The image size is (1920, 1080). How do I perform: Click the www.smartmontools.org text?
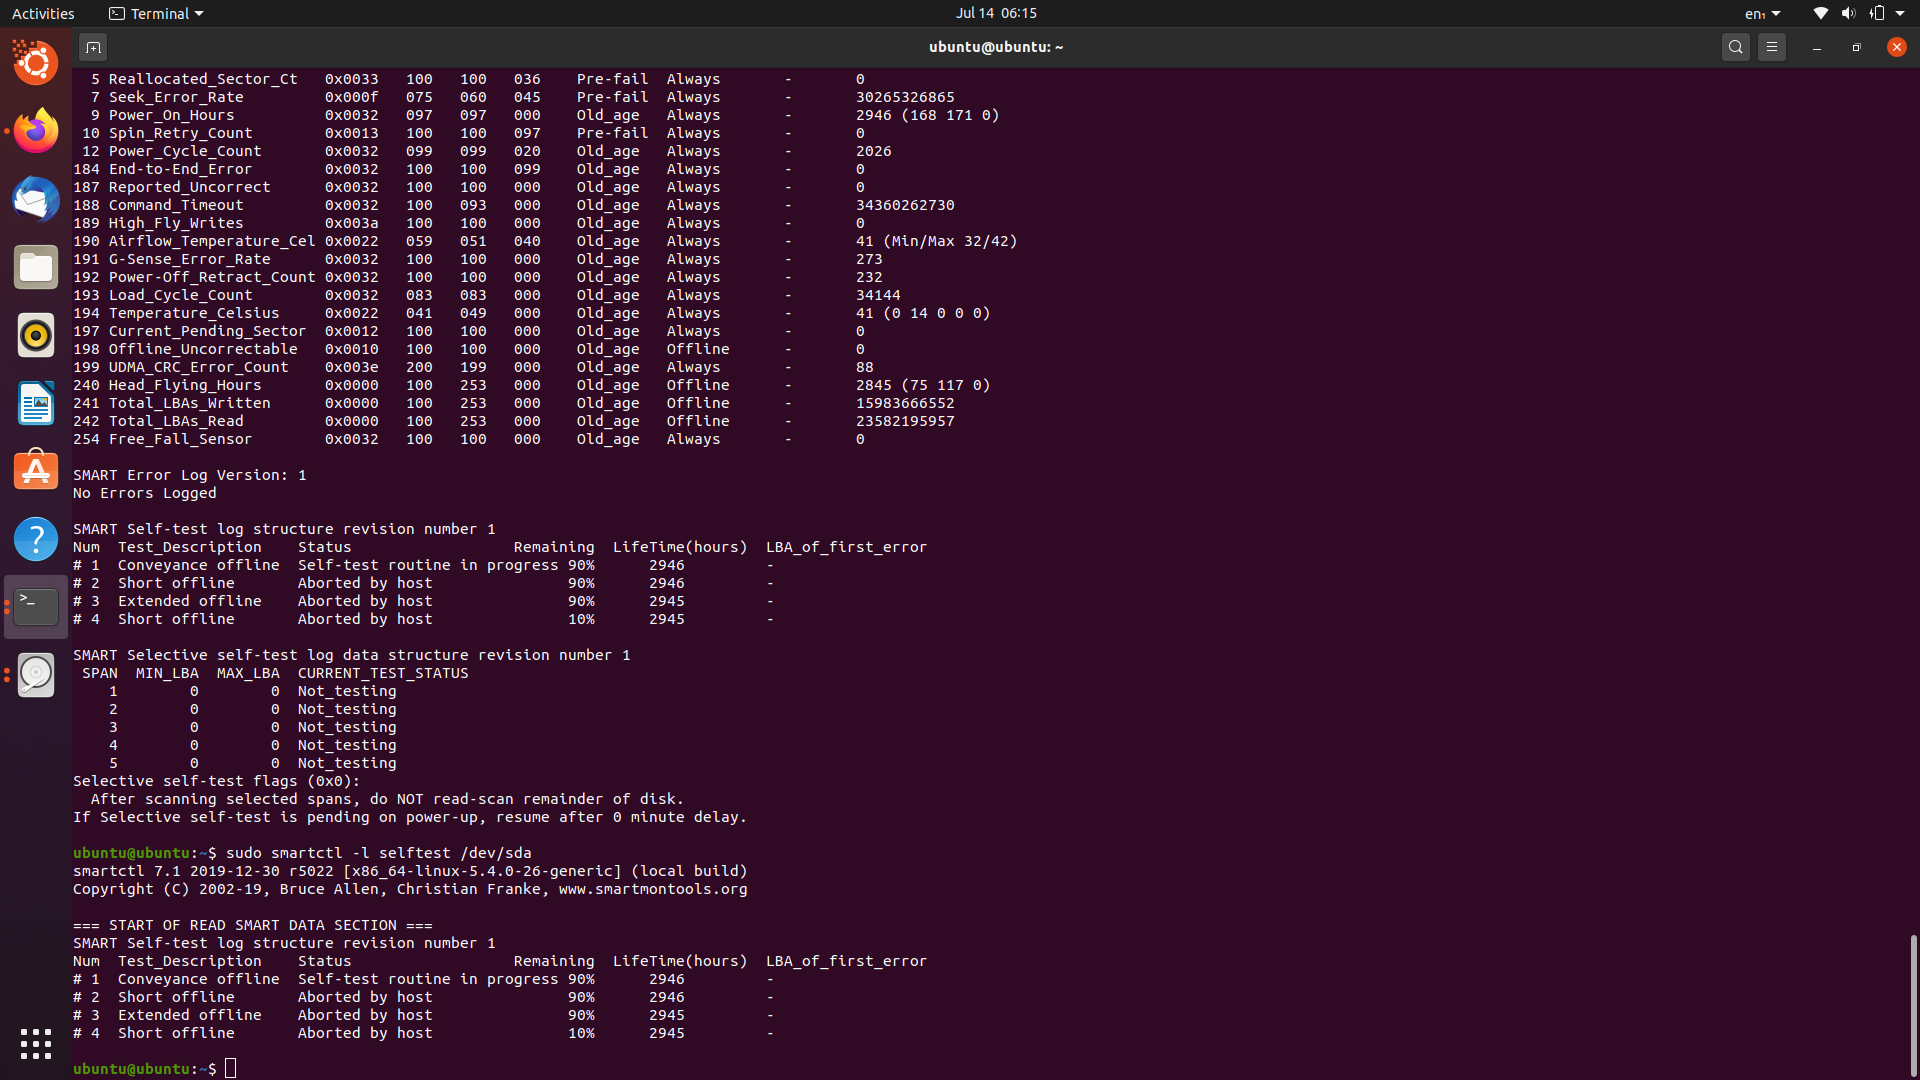pyautogui.click(x=653, y=889)
